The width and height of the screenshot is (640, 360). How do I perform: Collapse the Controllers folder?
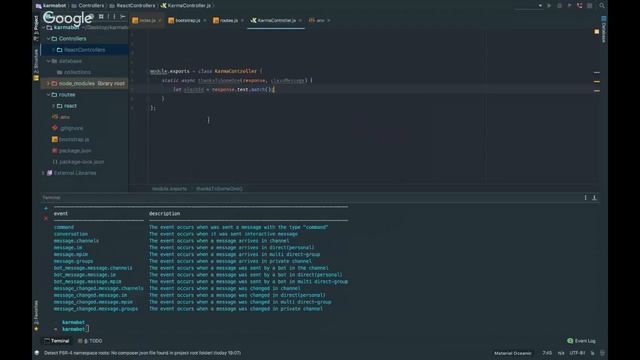pos(48,38)
